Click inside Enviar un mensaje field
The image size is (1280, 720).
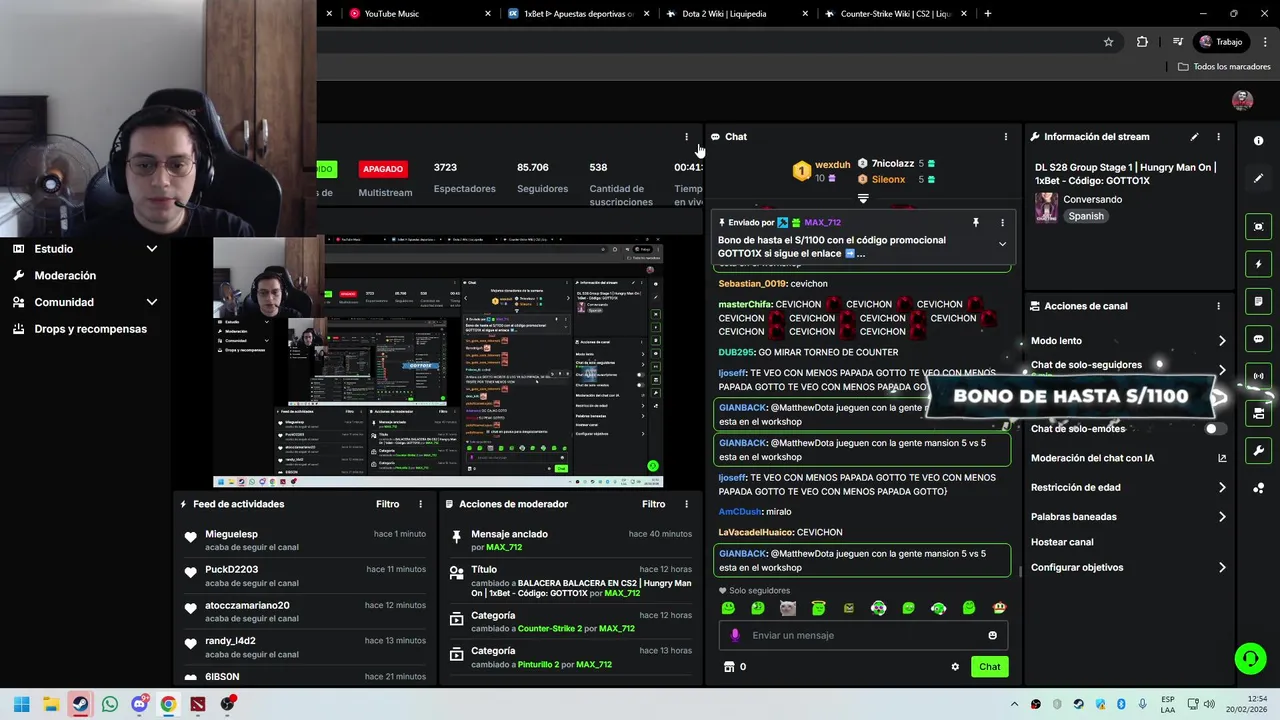coord(863,635)
